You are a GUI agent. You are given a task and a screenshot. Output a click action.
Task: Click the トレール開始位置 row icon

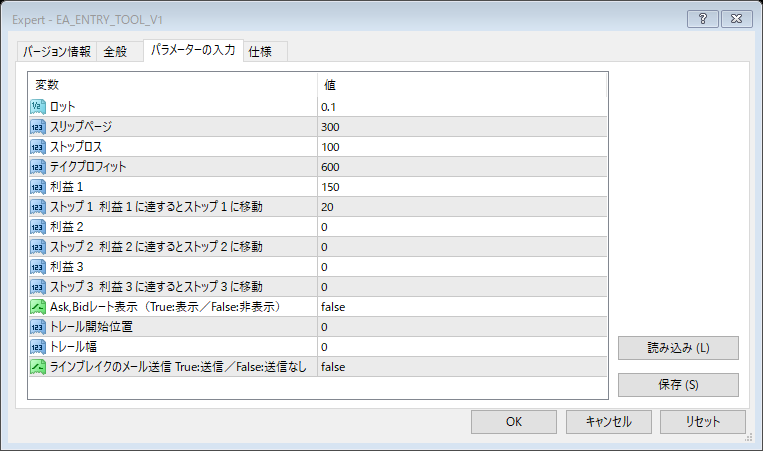pyautogui.click(x=38, y=327)
